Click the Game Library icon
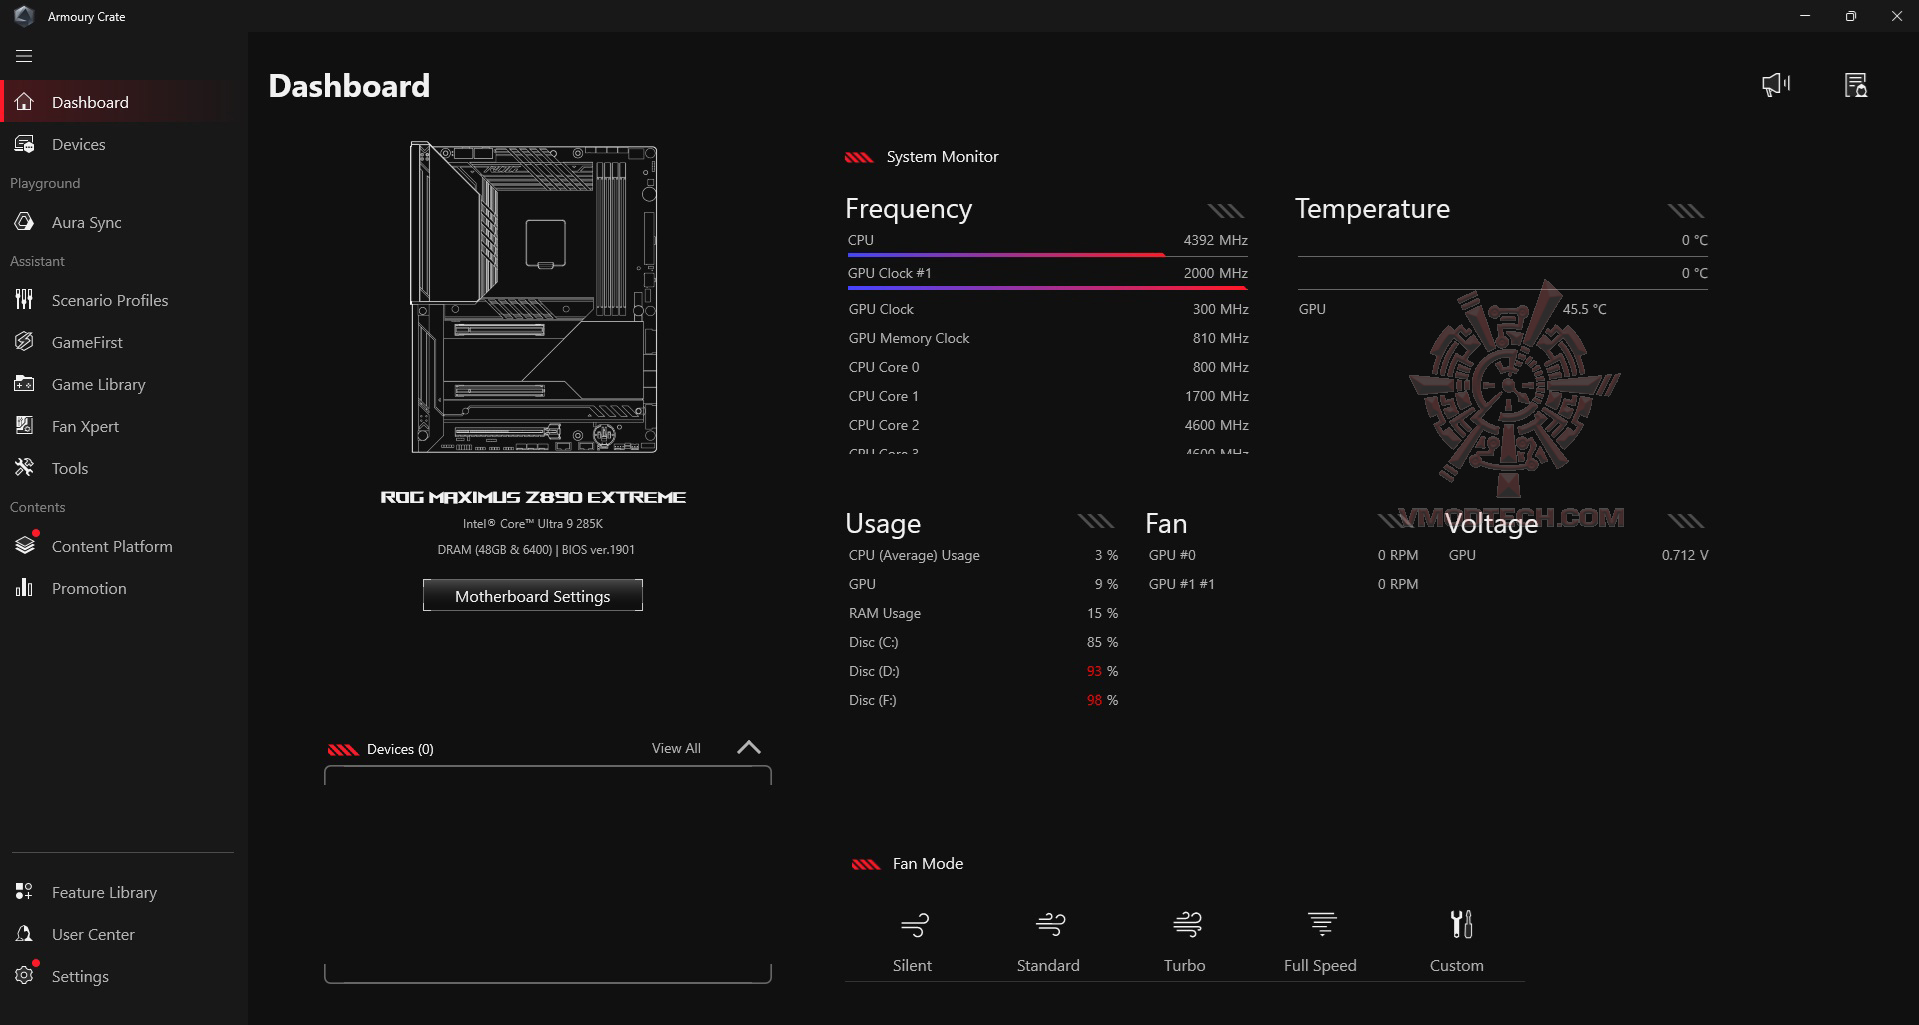The width and height of the screenshot is (1919, 1025). click(x=25, y=384)
